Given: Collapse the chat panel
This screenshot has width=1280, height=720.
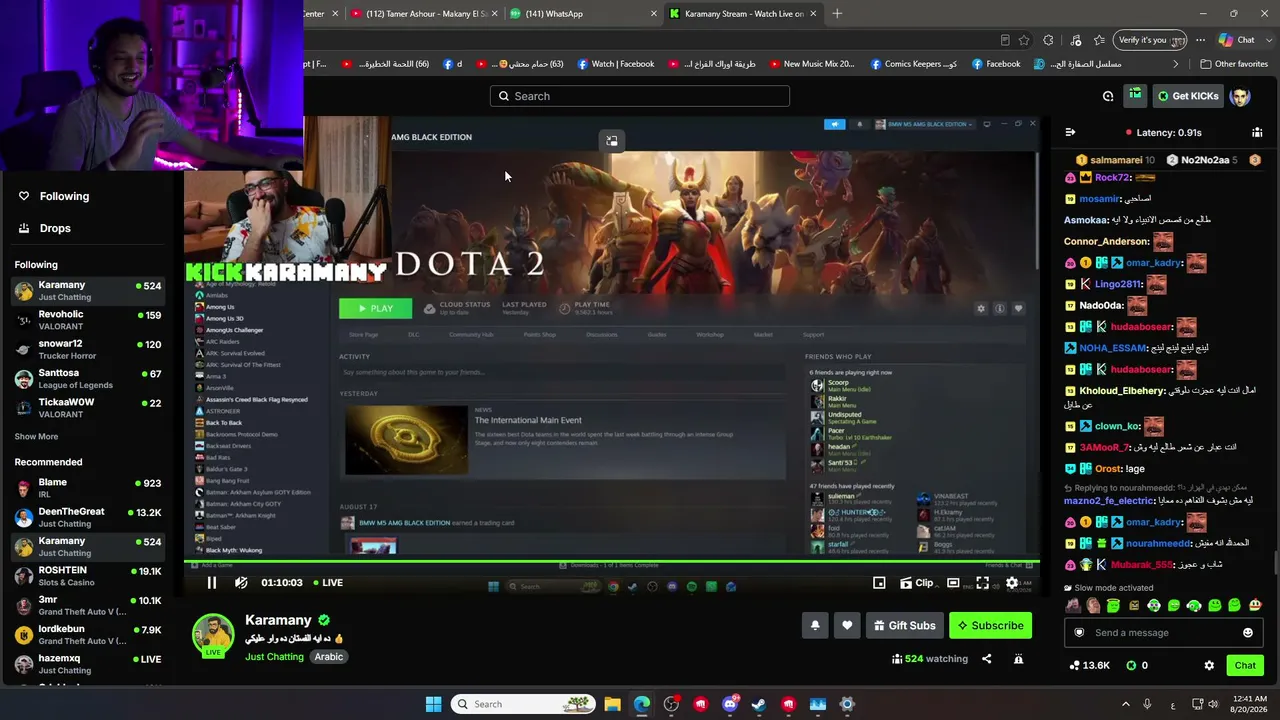Looking at the screenshot, I should click(x=1070, y=132).
